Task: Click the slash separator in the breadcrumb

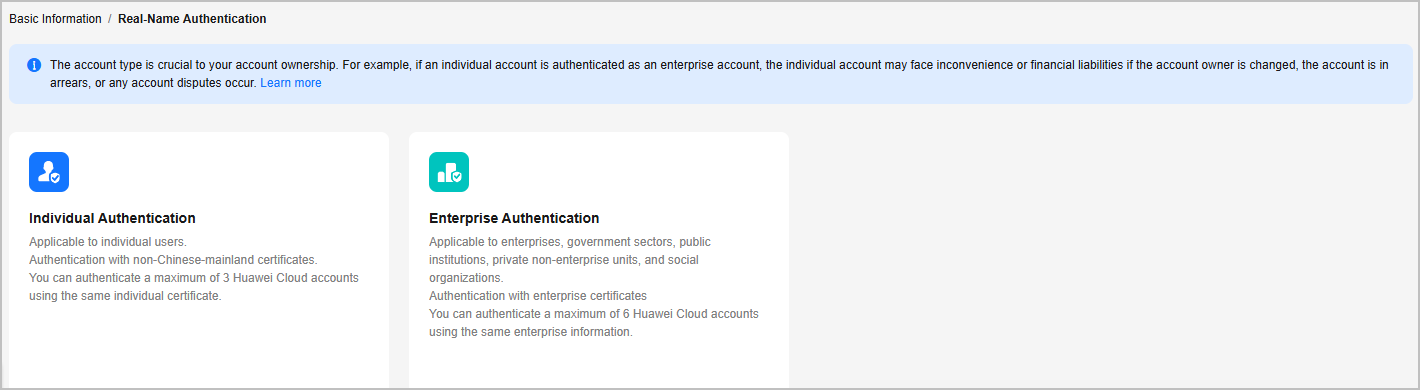Action: pos(110,19)
